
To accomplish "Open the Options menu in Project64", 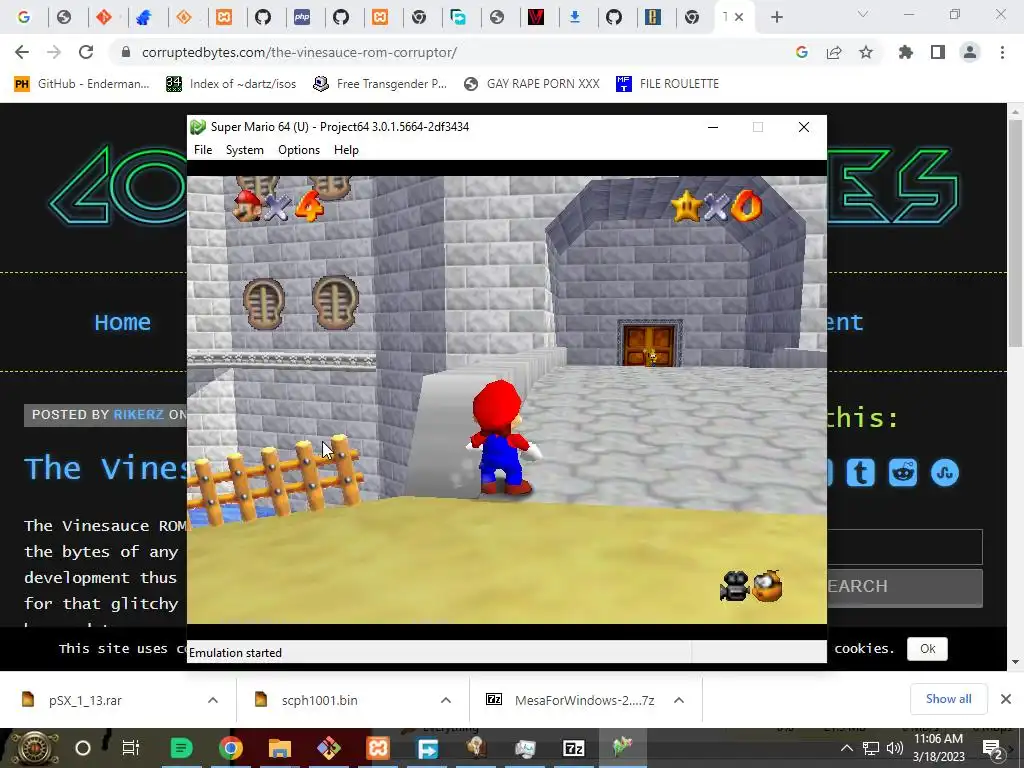I will point(299,150).
